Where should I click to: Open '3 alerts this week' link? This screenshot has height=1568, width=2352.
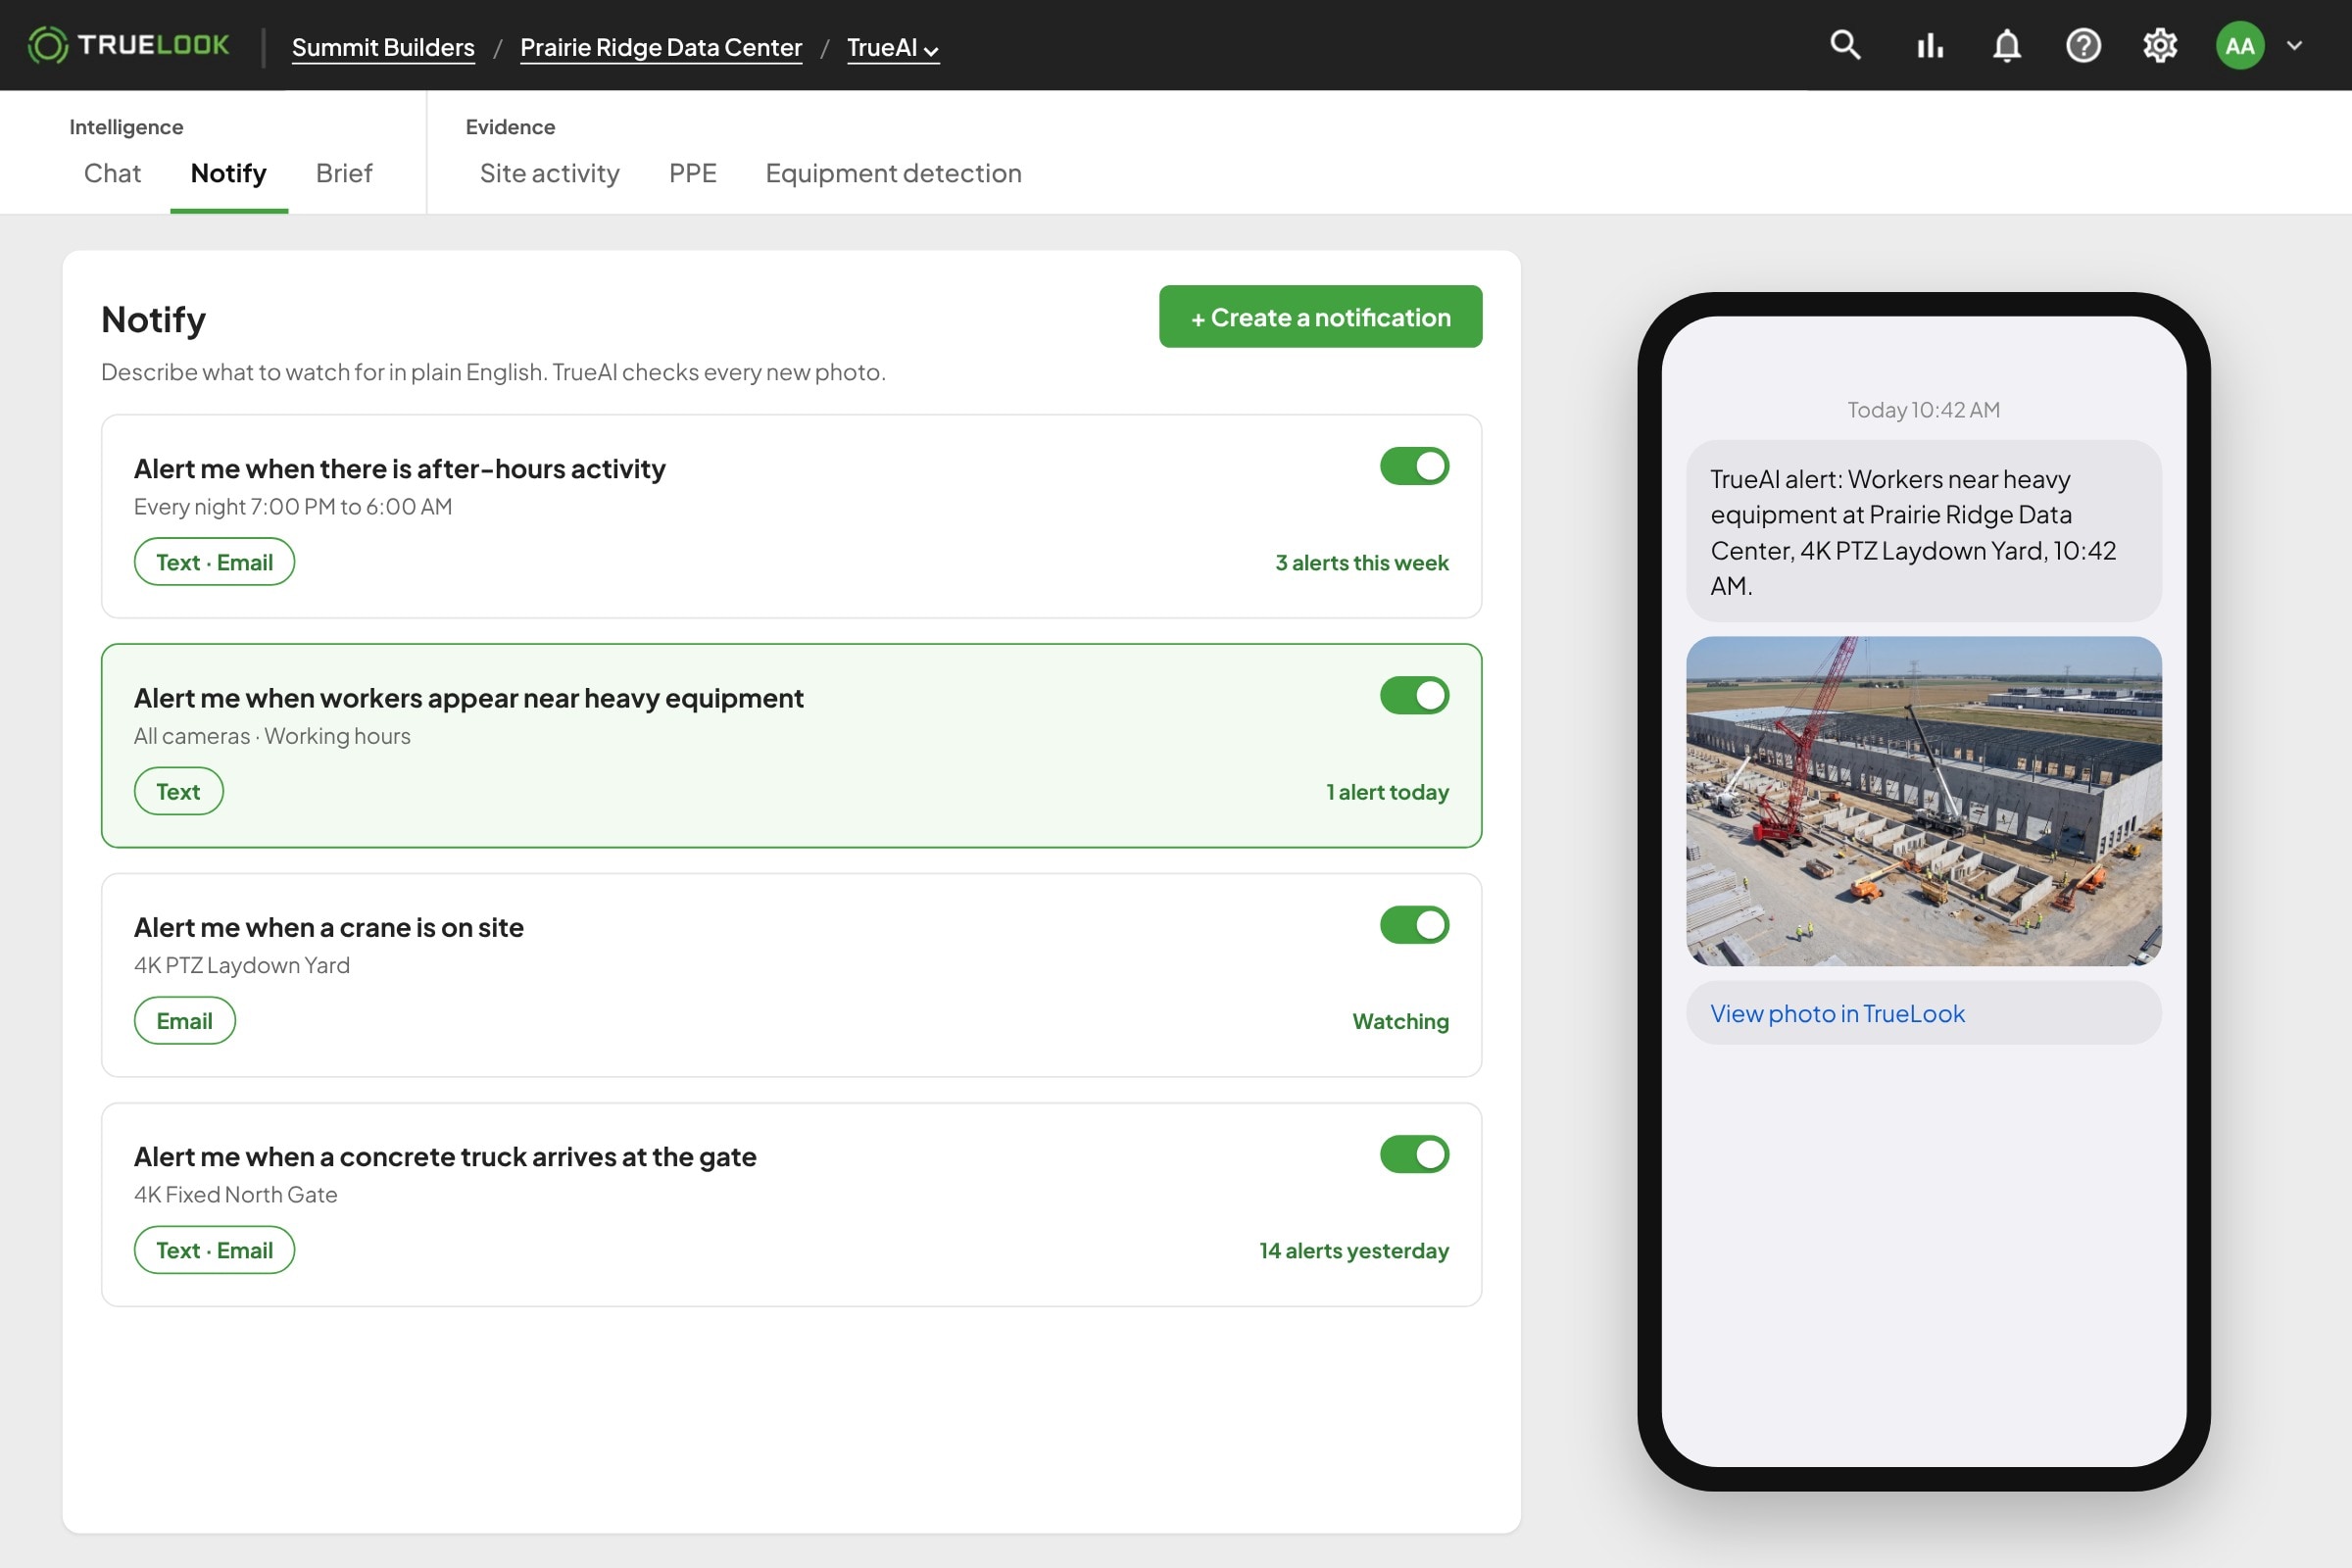1361,563
